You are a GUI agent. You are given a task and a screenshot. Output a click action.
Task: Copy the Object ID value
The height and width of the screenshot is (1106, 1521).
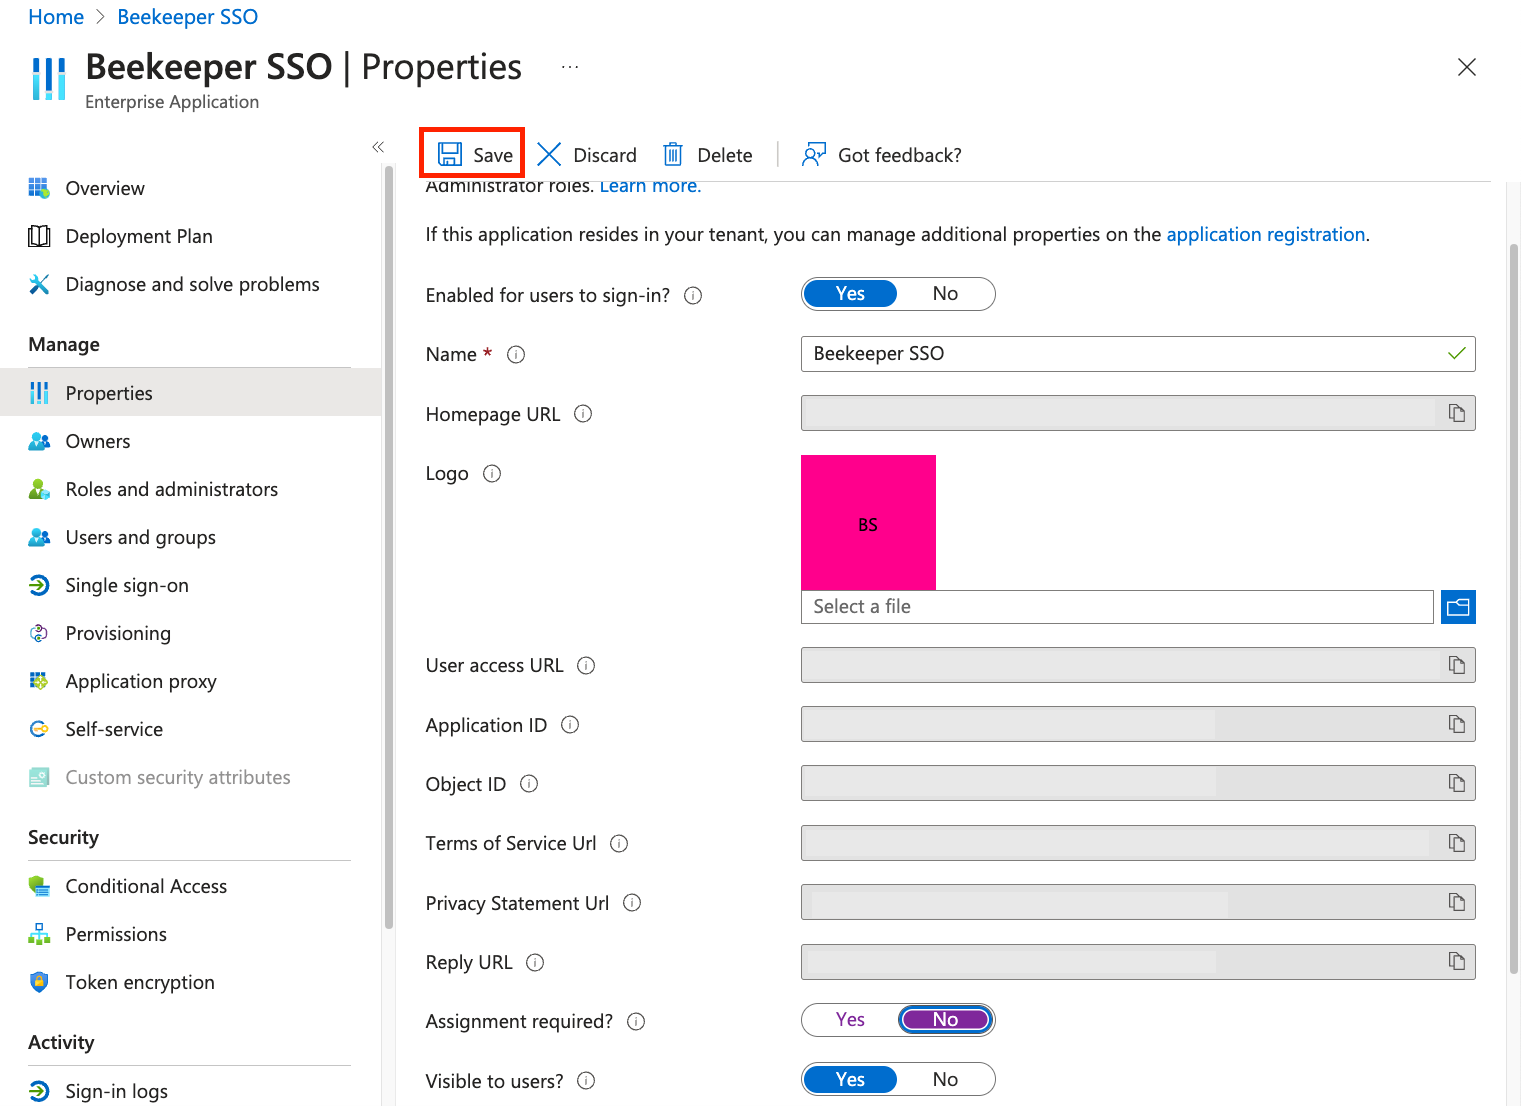(x=1457, y=783)
